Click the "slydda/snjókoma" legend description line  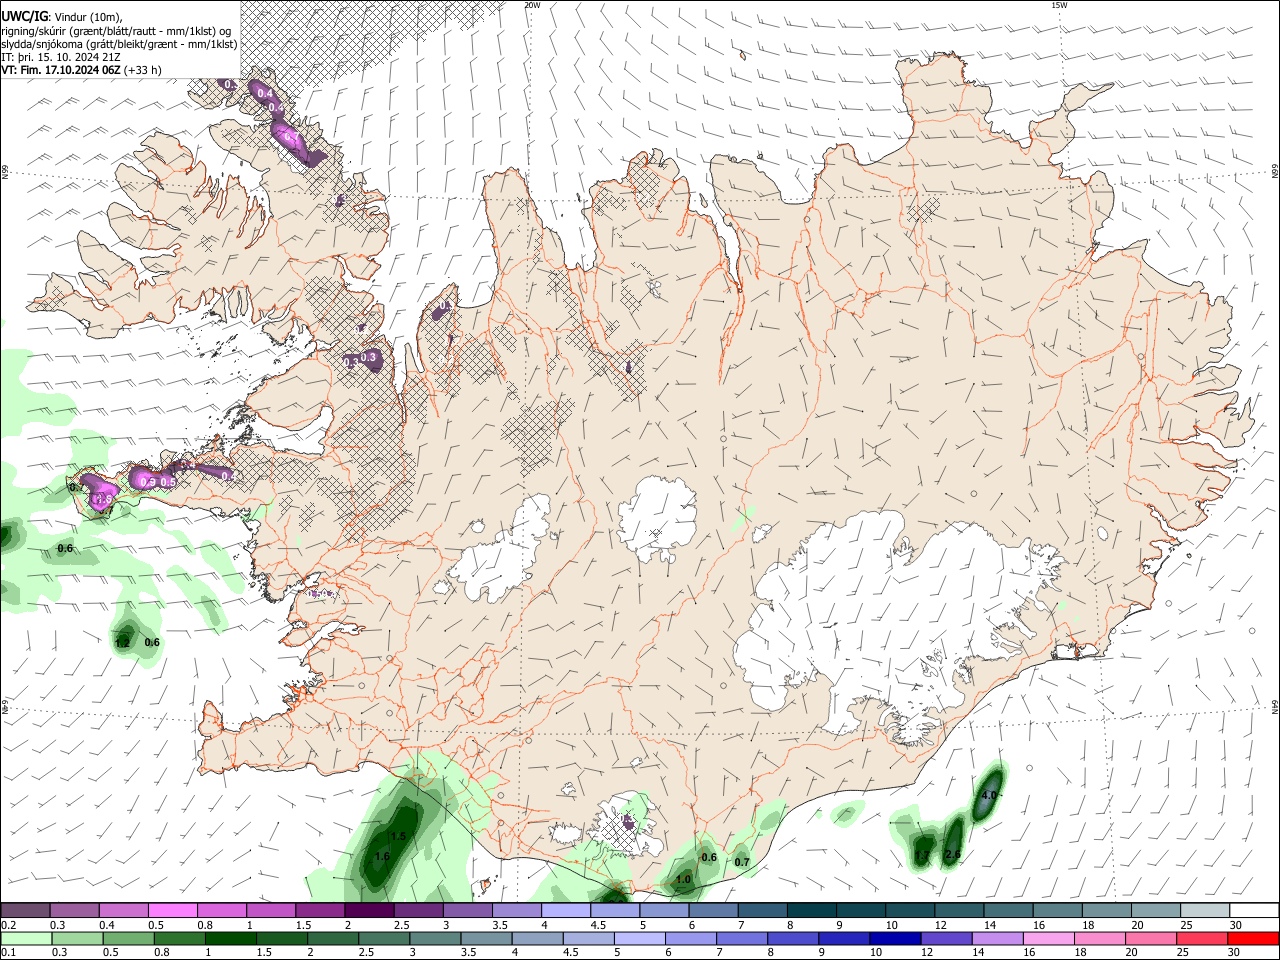(x=119, y=43)
